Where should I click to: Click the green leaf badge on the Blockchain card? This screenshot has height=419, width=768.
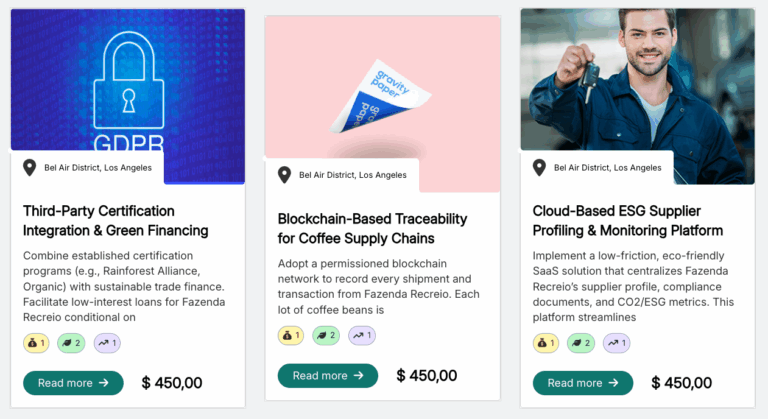click(325, 335)
